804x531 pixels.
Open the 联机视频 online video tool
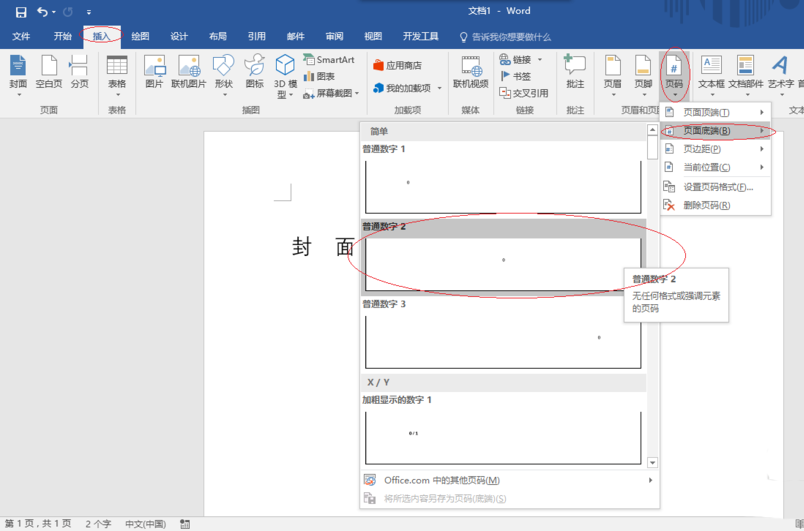click(470, 72)
